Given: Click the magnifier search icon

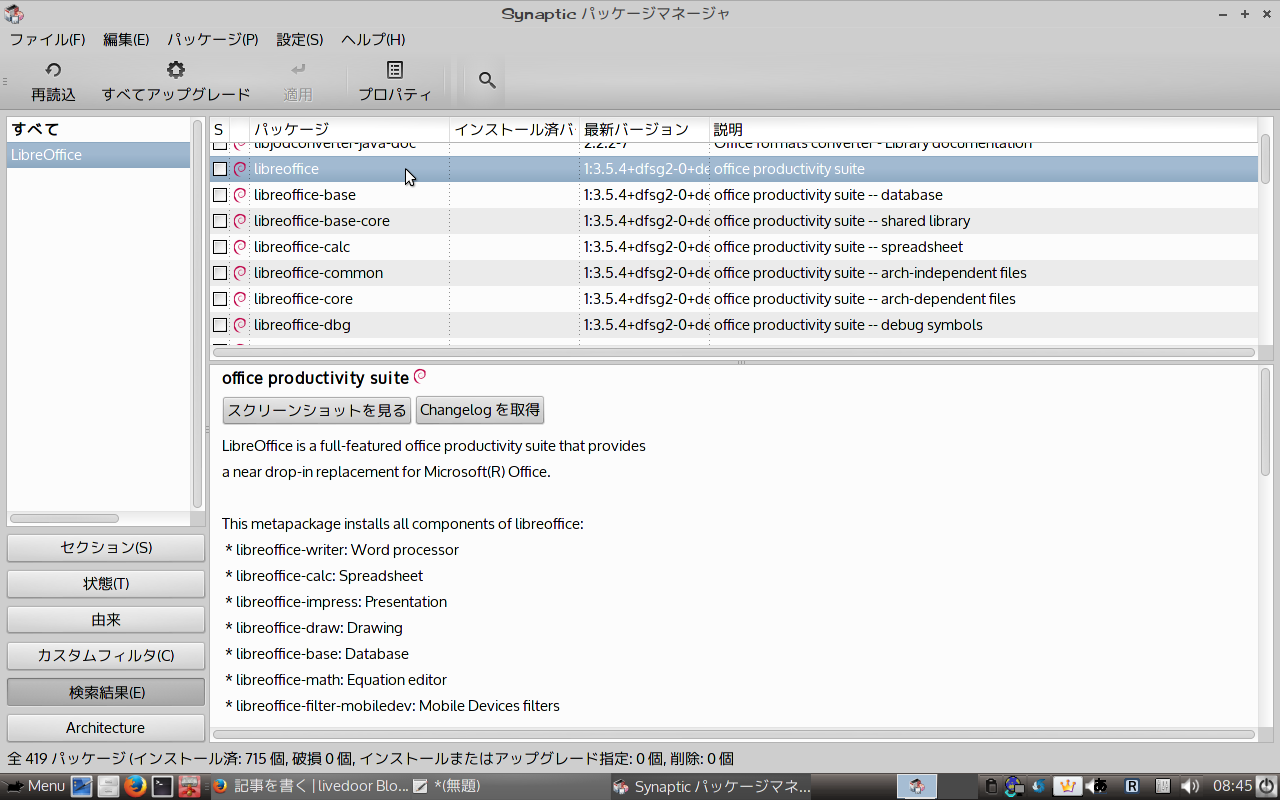Looking at the screenshot, I should (487, 80).
